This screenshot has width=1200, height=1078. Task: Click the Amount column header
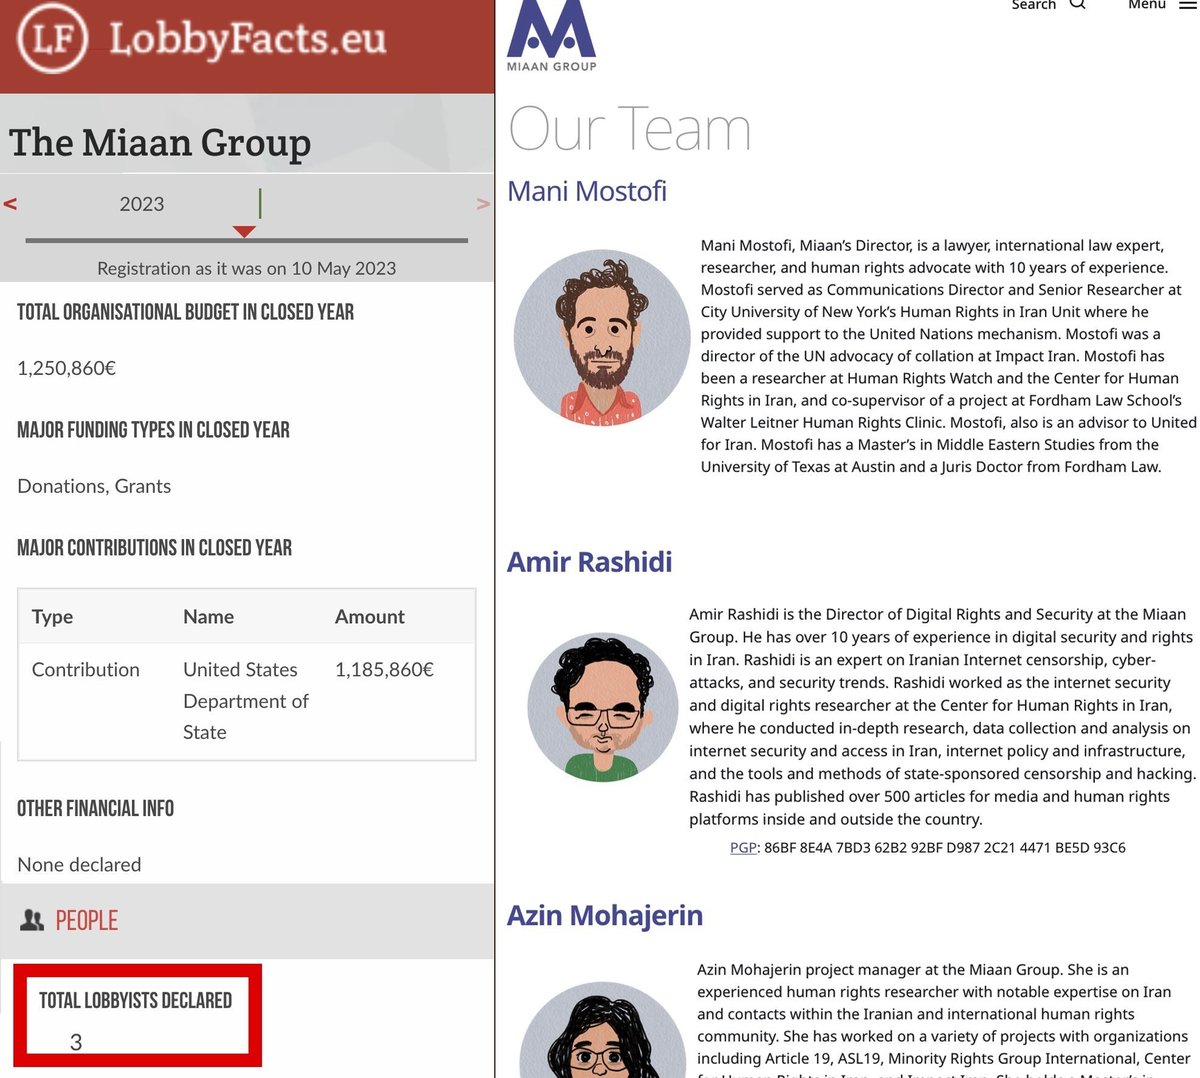[370, 617]
